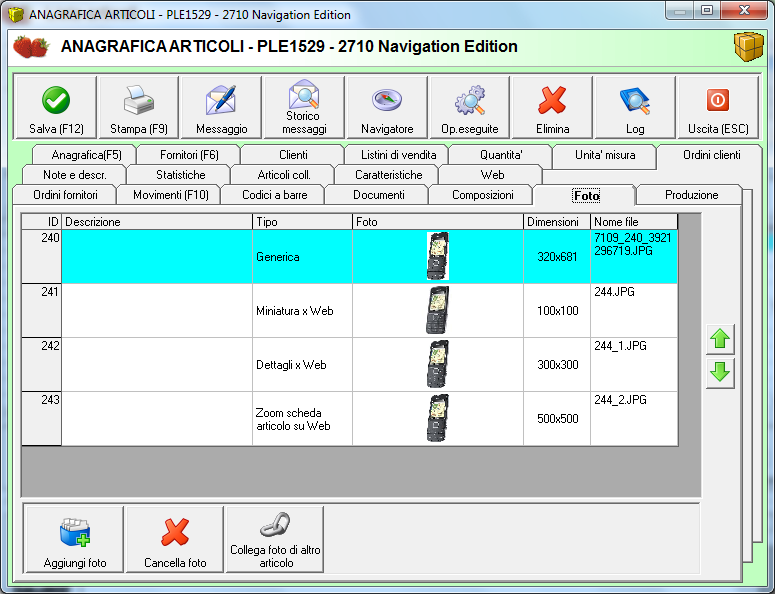
Task: Click Collega foto di altro articolo
Action: point(275,540)
